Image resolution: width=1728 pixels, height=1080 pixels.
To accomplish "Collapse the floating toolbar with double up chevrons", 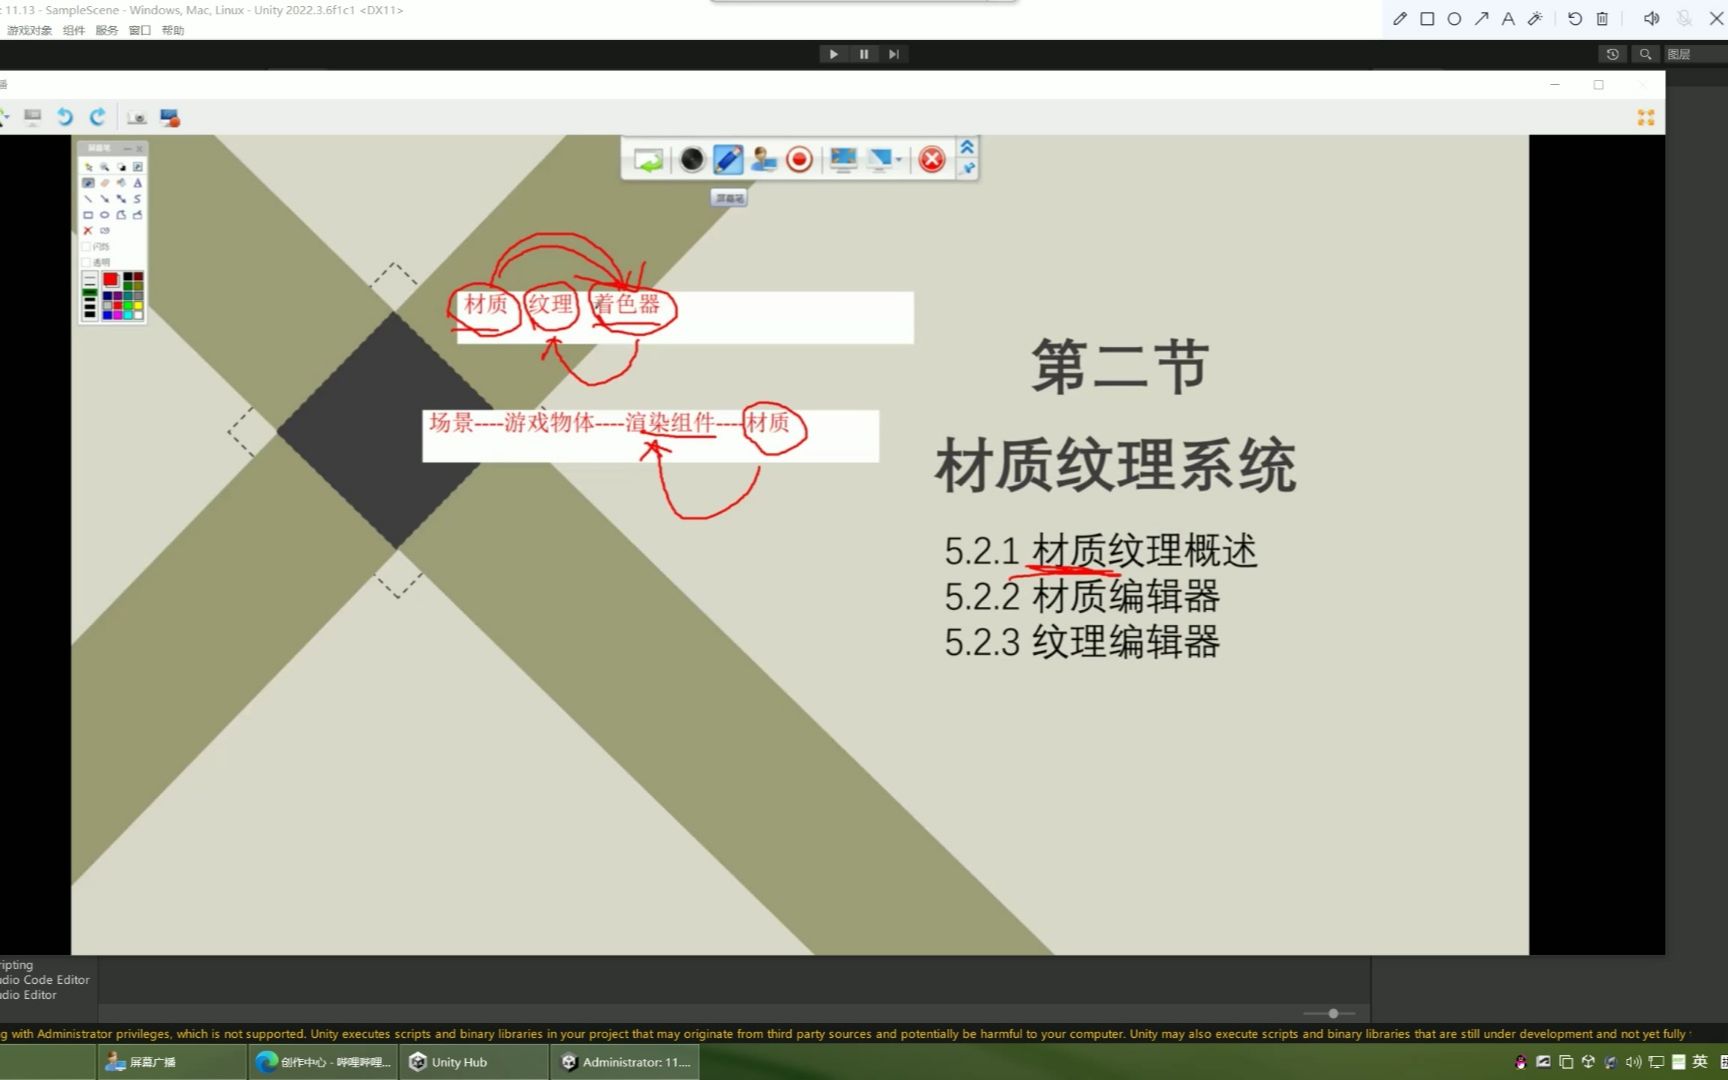I will (x=967, y=147).
